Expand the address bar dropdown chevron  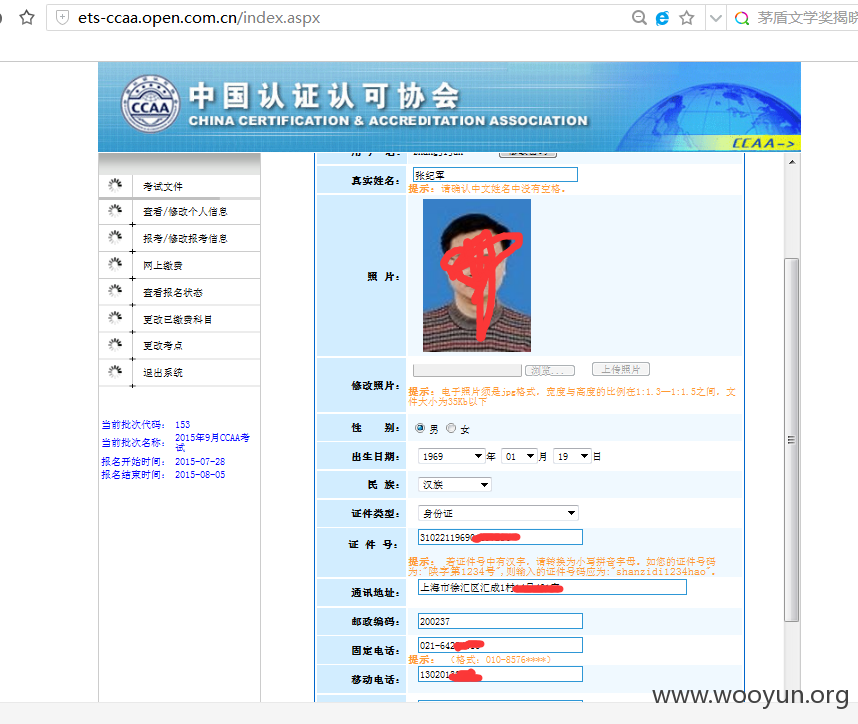(715, 18)
